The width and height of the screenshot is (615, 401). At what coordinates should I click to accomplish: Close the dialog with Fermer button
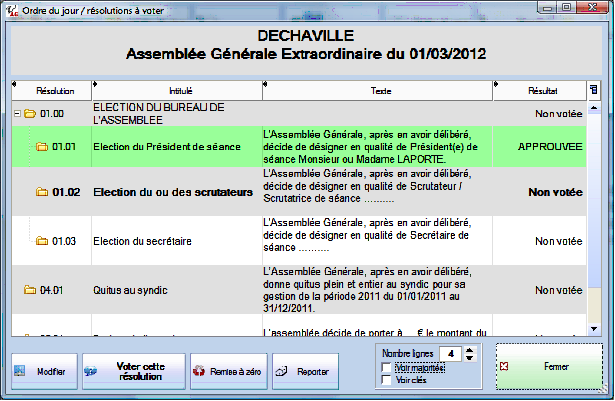(549, 366)
